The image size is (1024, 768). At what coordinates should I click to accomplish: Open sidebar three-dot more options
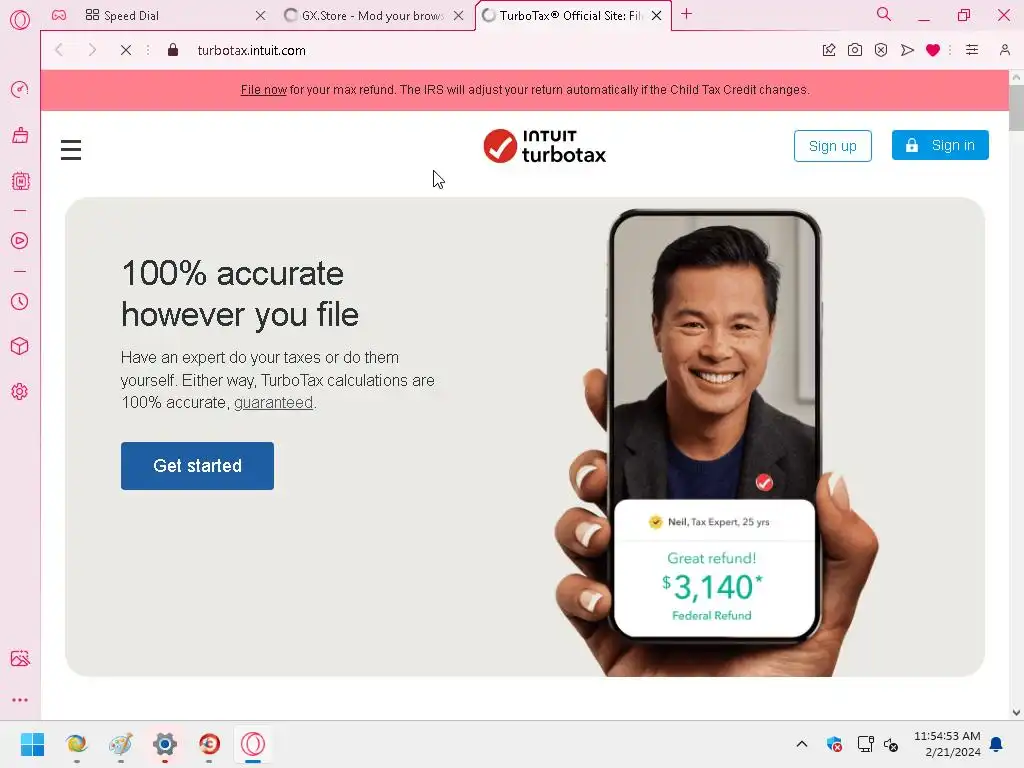[x=20, y=699]
